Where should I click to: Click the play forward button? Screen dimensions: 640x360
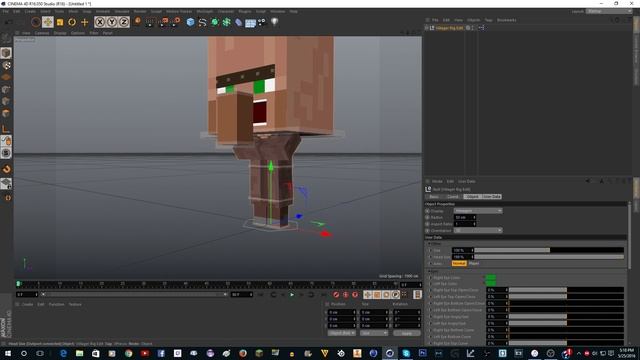pyautogui.click(x=292, y=294)
